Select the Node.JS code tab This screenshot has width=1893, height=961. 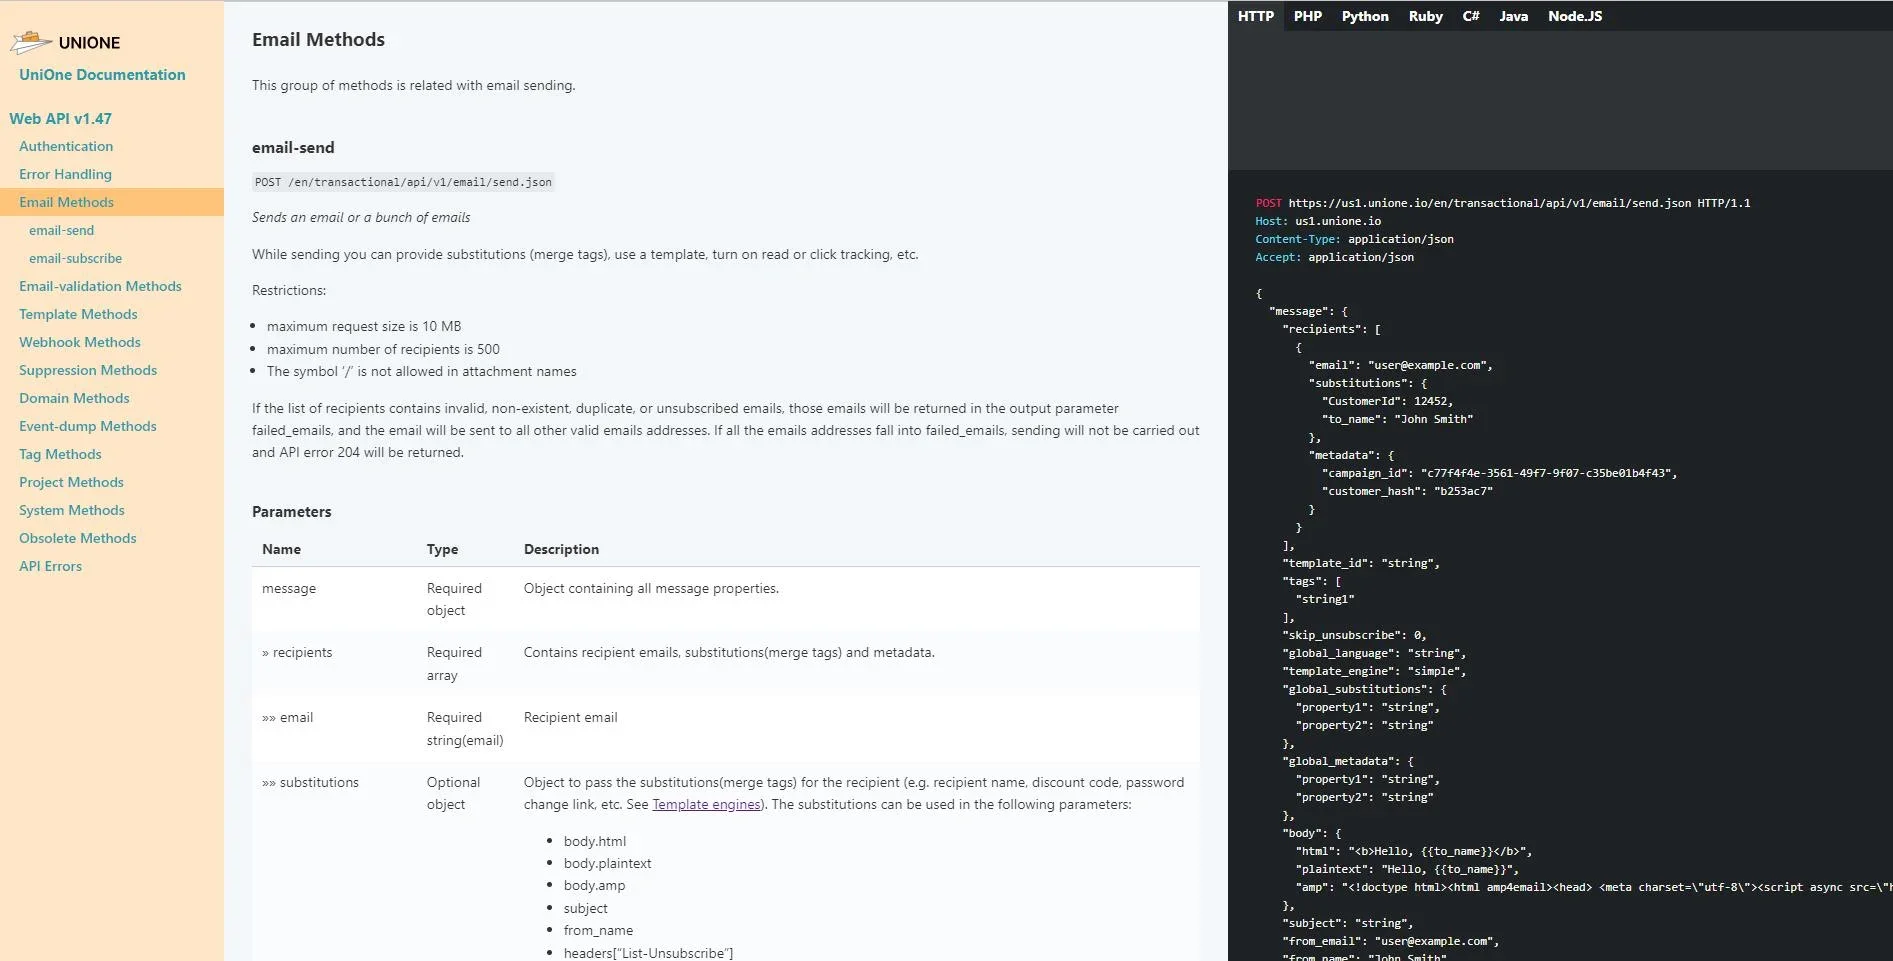tap(1574, 16)
